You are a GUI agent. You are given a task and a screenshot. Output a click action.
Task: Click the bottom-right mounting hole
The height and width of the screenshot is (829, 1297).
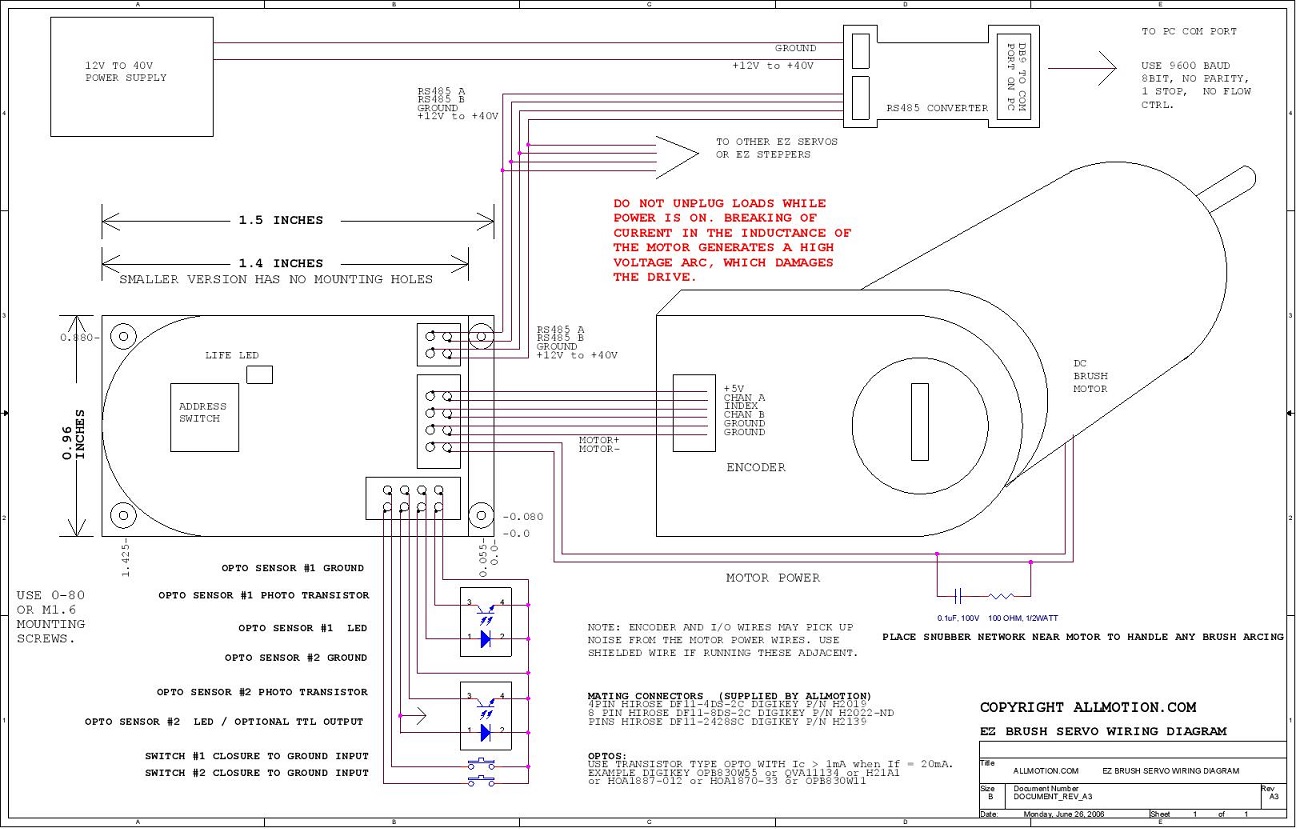[x=481, y=516]
